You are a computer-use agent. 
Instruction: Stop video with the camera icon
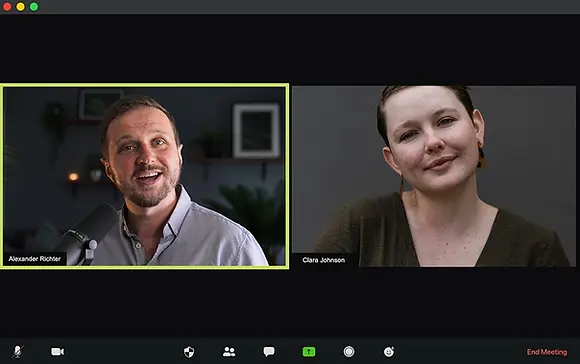(57, 351)
